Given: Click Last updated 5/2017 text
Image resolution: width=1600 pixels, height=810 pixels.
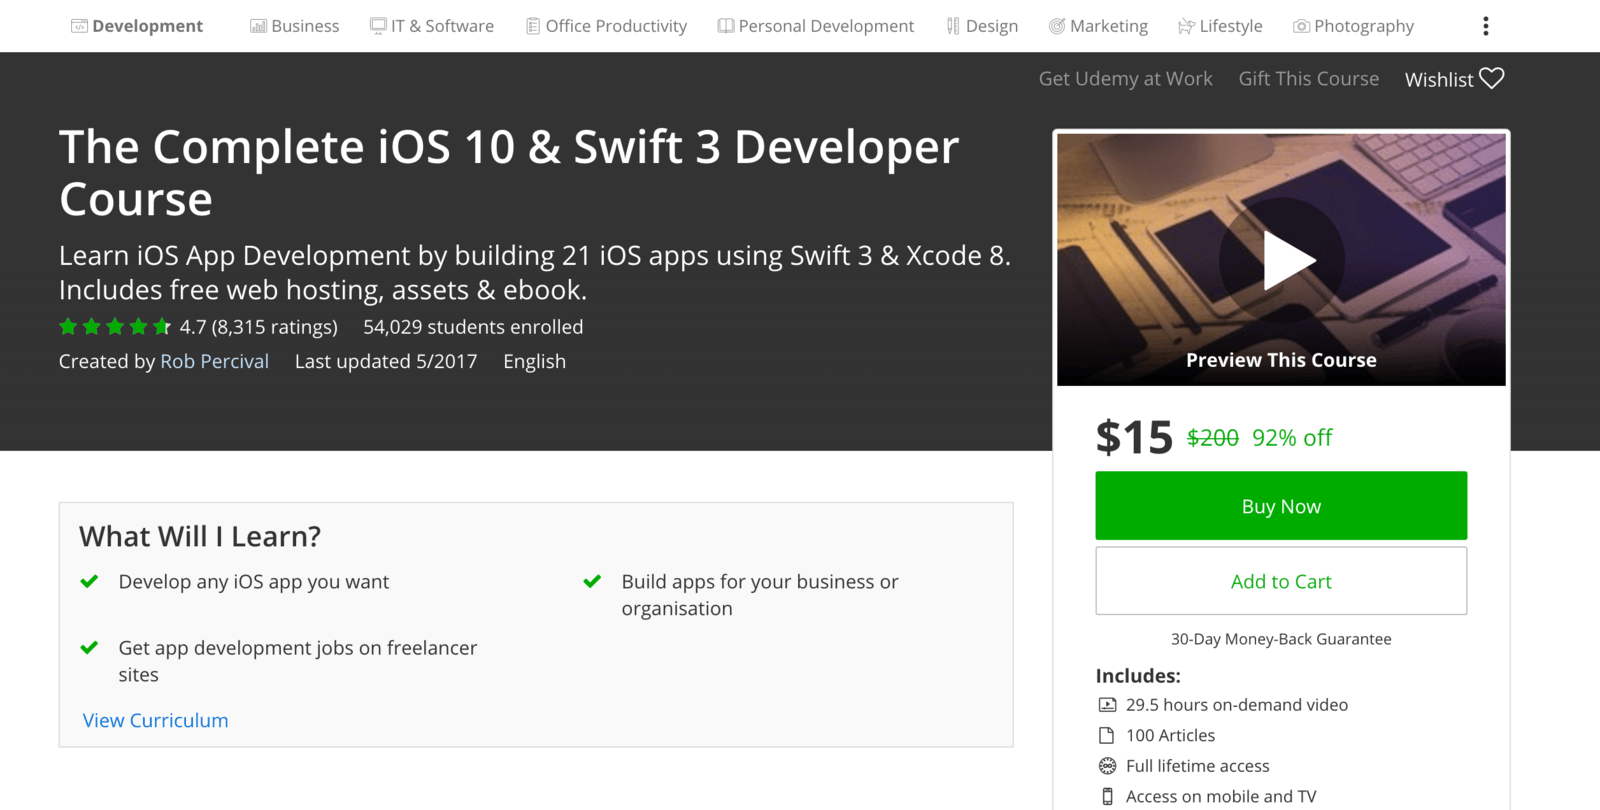Looking at the screenshot, I should click(386, 361).
